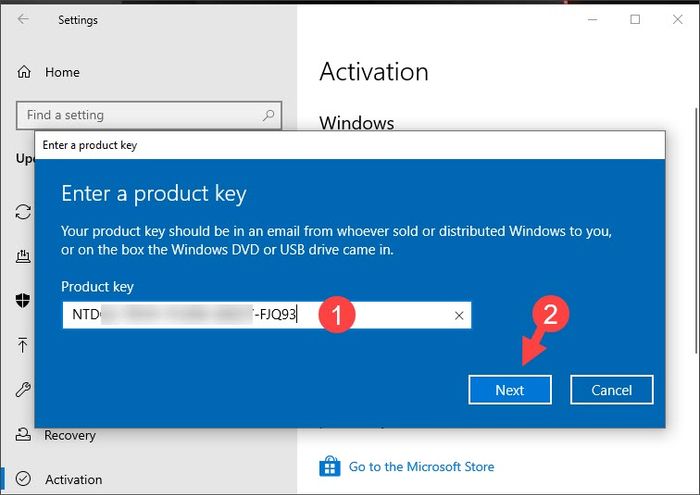Image resolution: width=700 pixels, height=495 pixels.
Task: Open Windows Security via shield icon
Action: coord(23,300)
